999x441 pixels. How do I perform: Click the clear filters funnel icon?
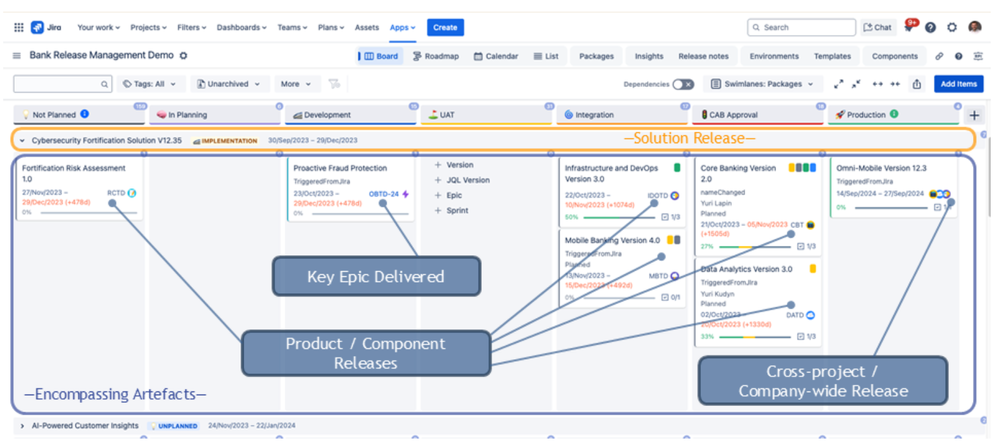coord(333,84)
